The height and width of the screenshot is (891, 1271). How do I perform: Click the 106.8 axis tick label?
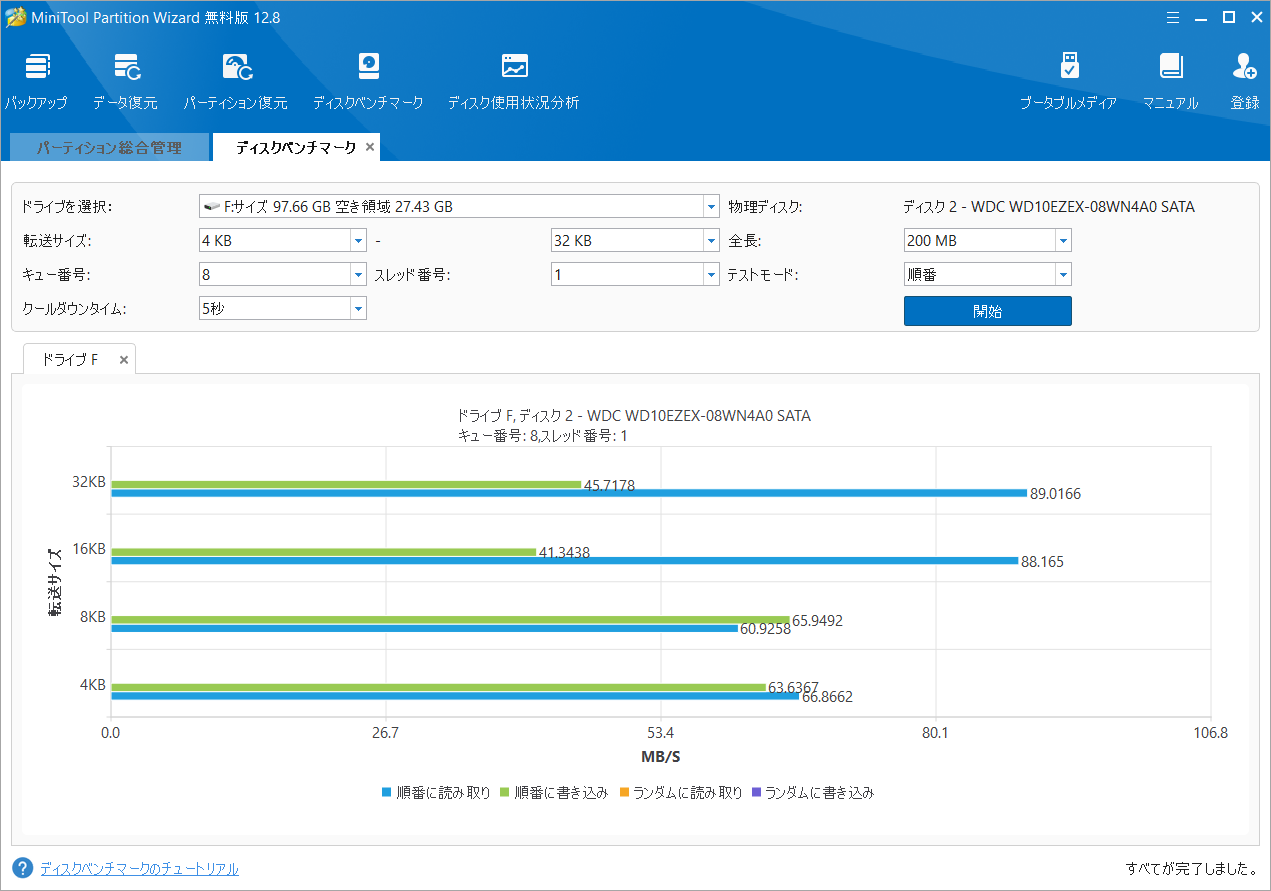tap(1210, 733)
